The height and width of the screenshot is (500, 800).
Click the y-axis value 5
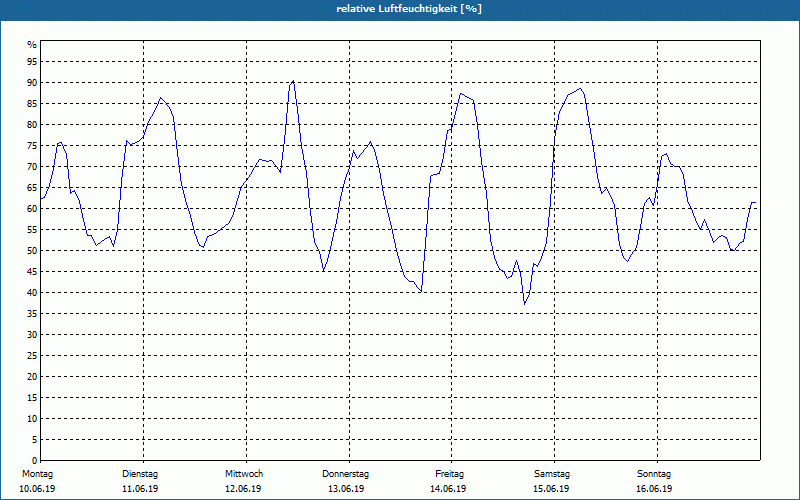coord(35,440)
